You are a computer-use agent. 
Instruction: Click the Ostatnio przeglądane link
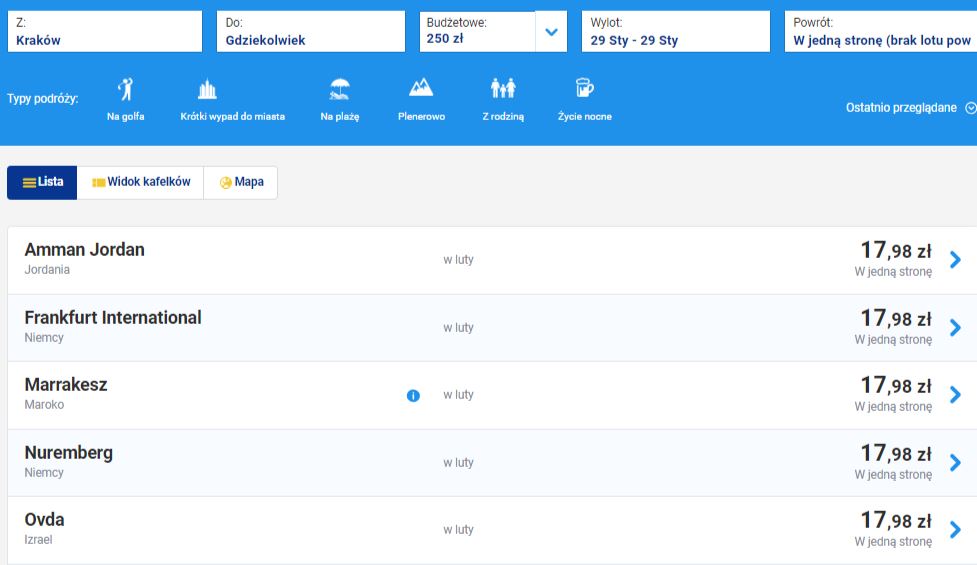901,108
